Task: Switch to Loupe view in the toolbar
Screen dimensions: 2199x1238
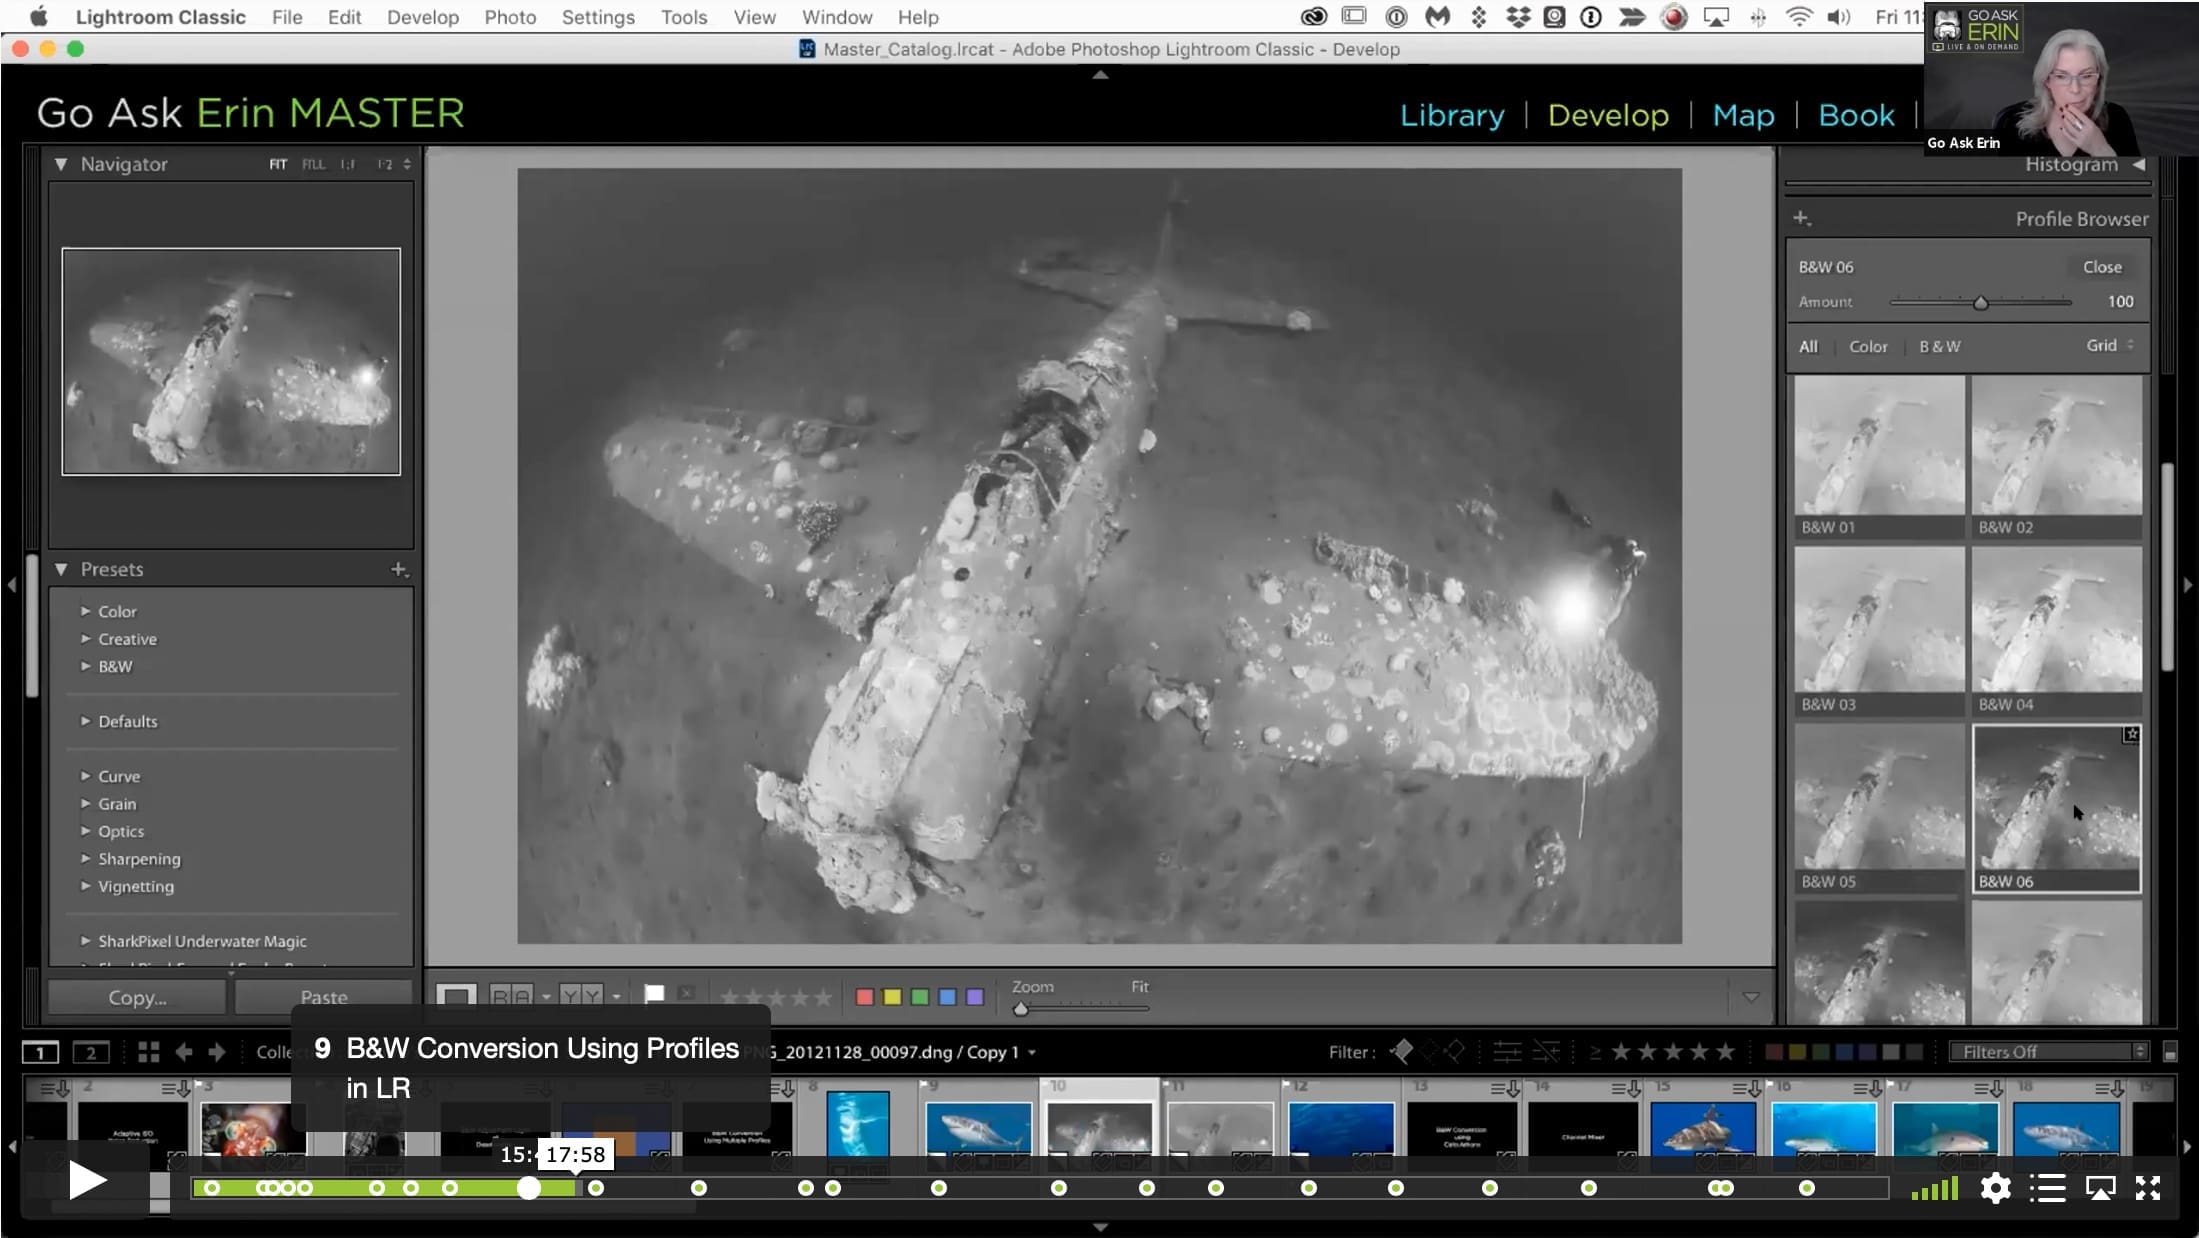Action: point(456,996)
